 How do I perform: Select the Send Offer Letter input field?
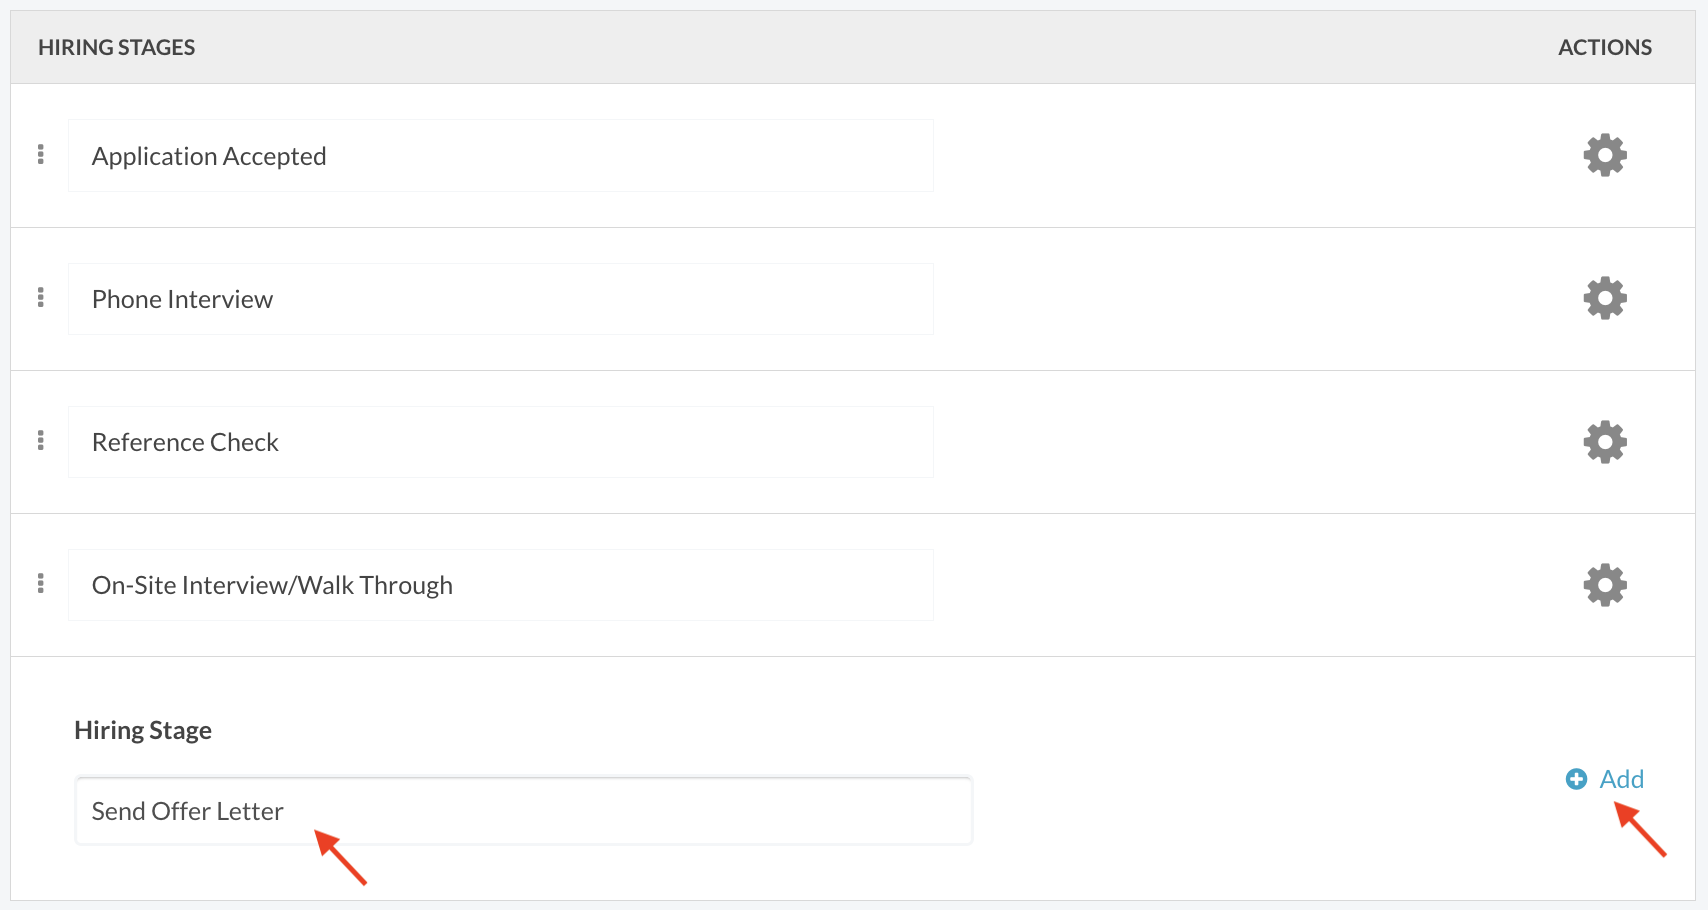pyautogui.click(x=524, y=811)
